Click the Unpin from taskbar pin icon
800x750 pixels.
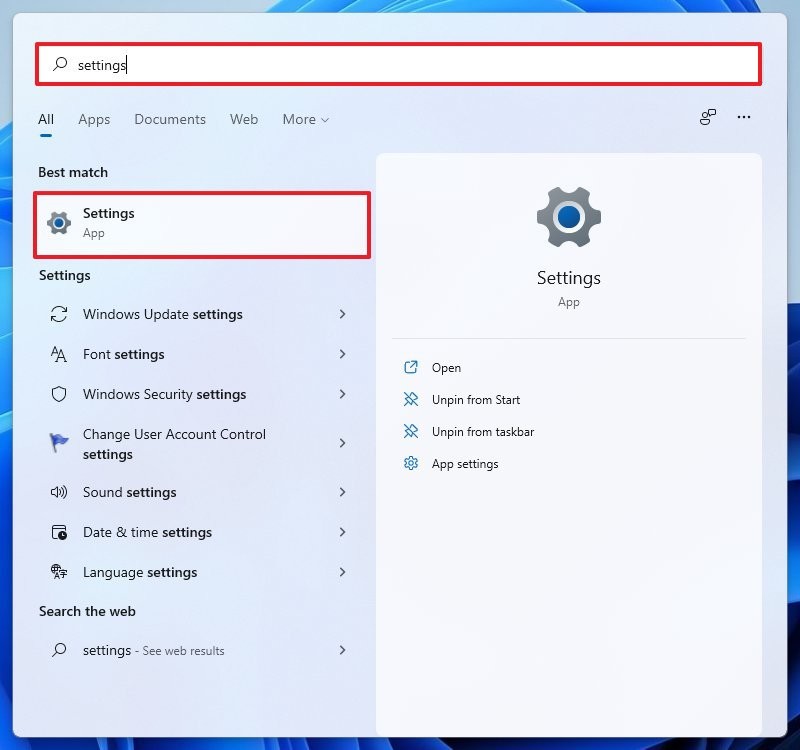pyautogui.click(x=411, y=431)
